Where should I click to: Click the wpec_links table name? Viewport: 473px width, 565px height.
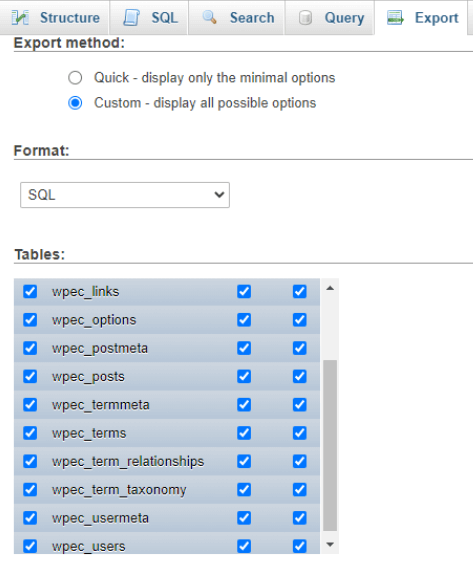(85, 292)
